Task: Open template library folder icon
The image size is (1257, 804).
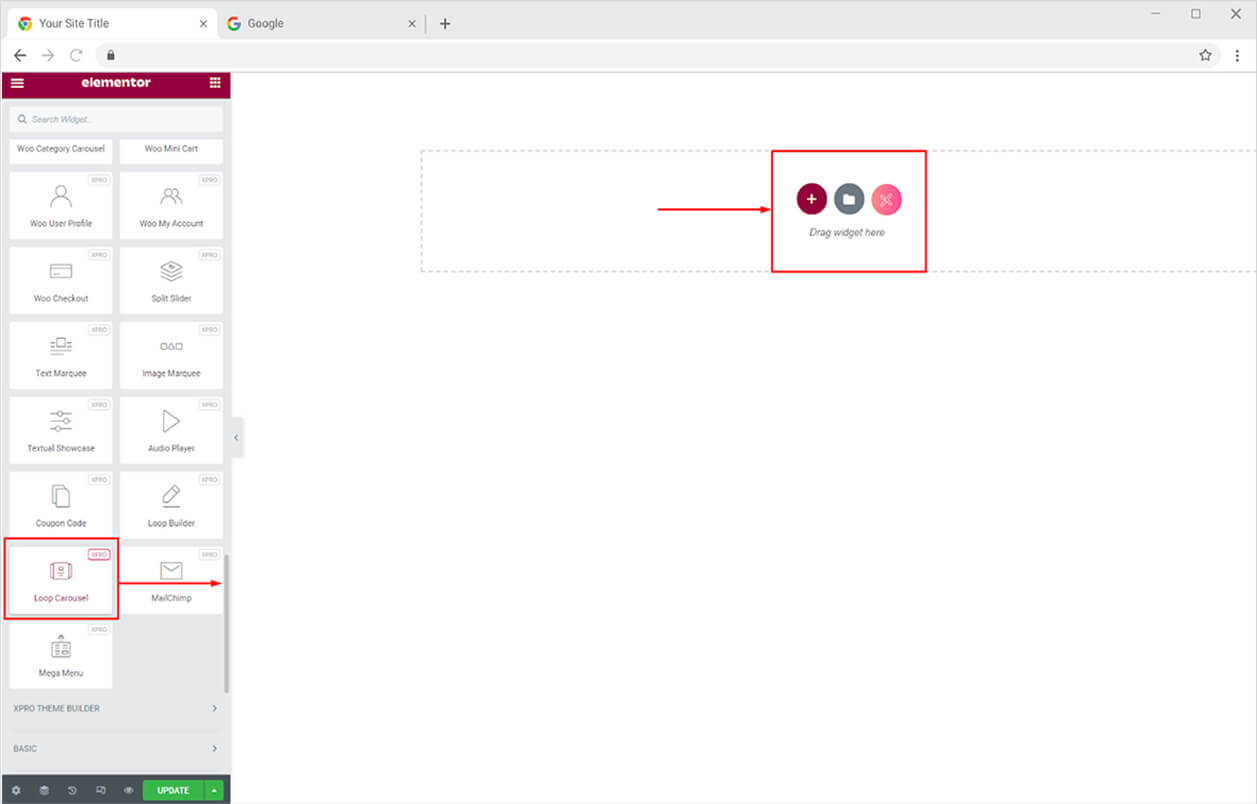Action: click(848, 199)
